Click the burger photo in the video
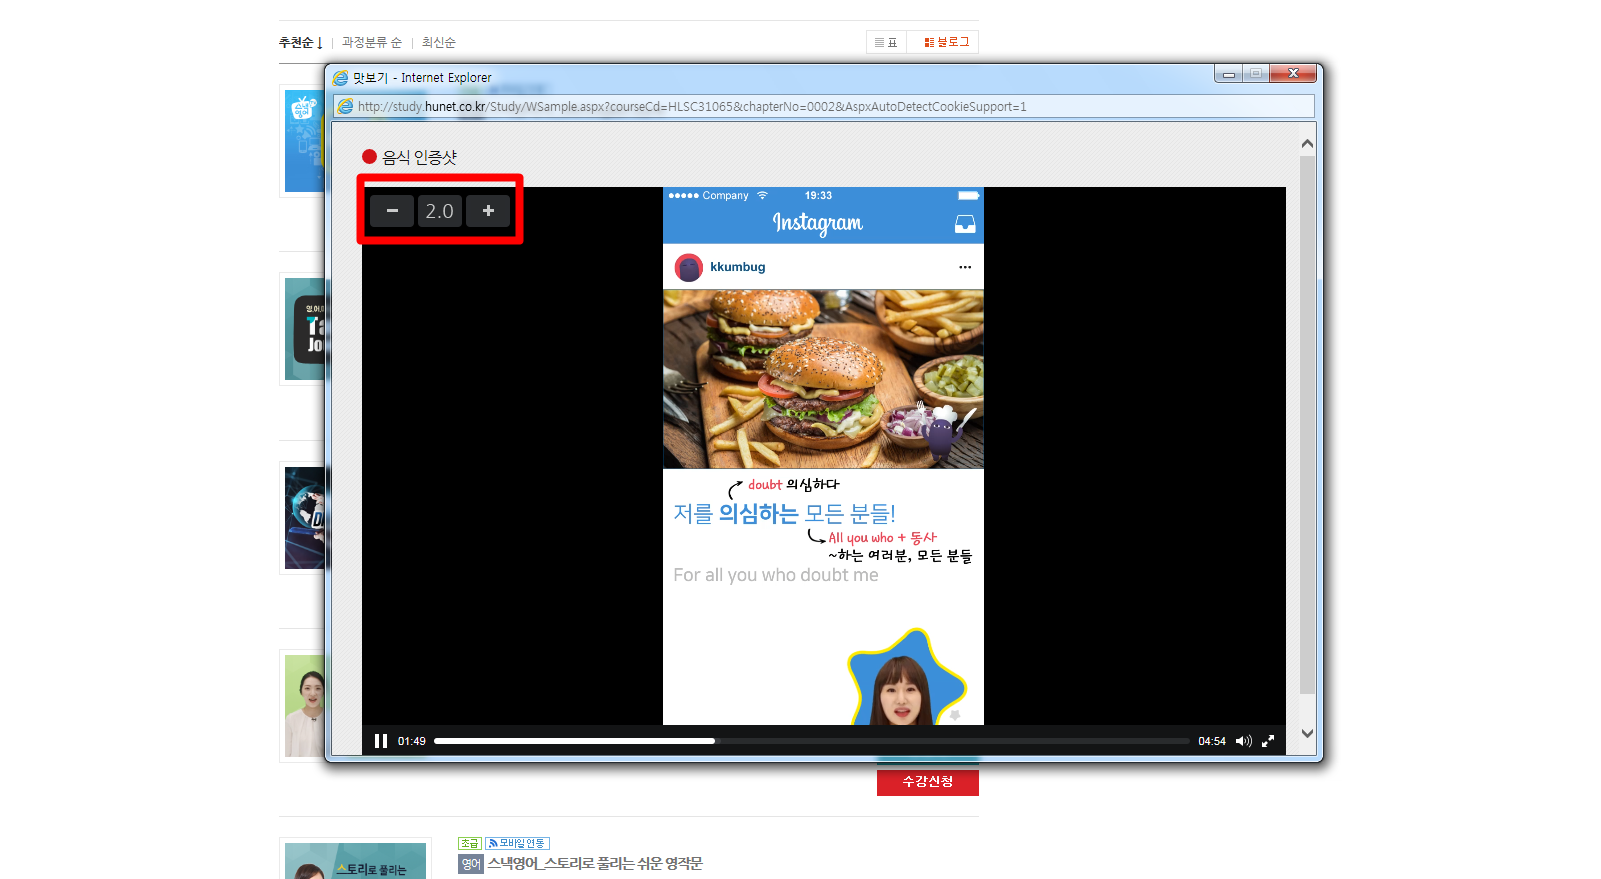 pos(823,379)
